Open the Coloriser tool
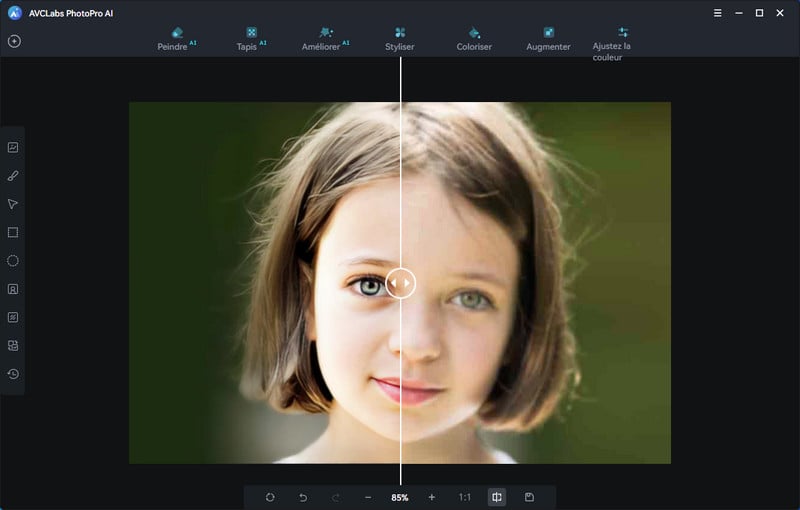The height and width of the screenshot is (510, 800). [474, 39]
